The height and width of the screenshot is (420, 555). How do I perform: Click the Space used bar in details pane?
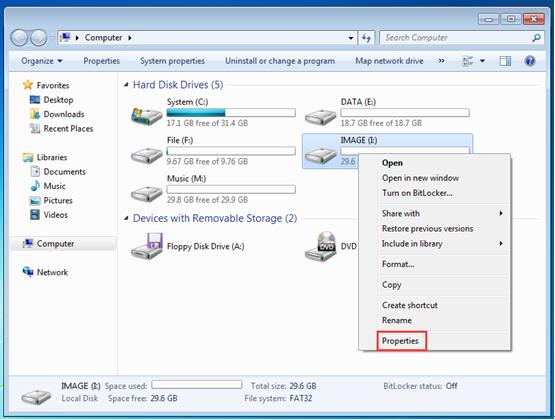(197, 385)
